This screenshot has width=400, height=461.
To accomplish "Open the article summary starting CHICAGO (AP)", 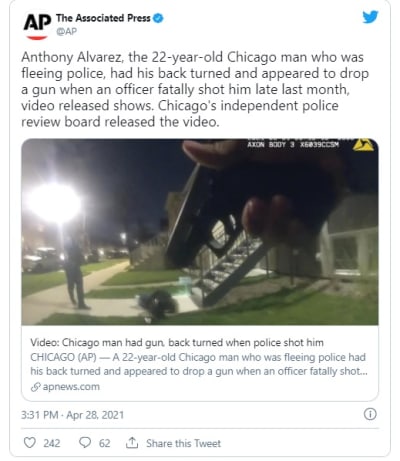I will coord(199,364).
